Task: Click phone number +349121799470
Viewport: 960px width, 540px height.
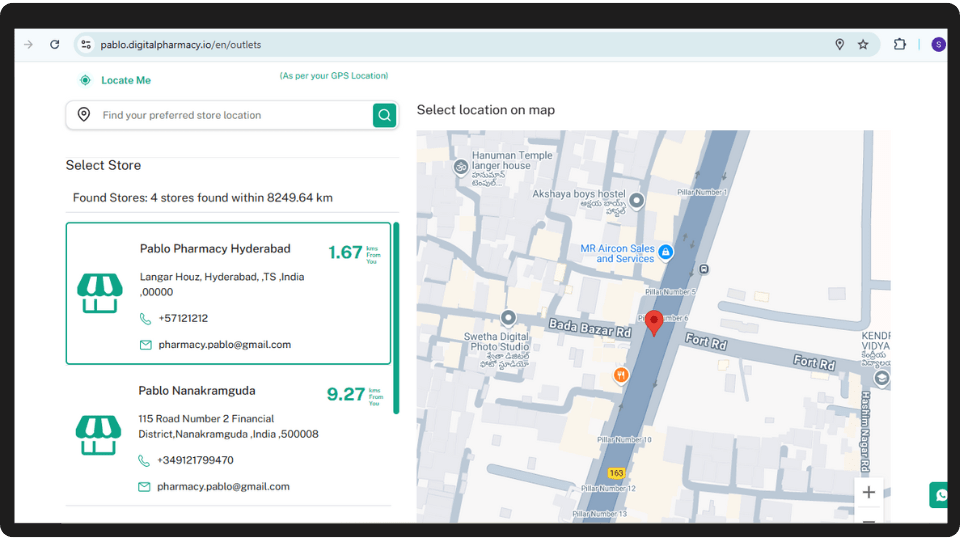Action: 195,460
